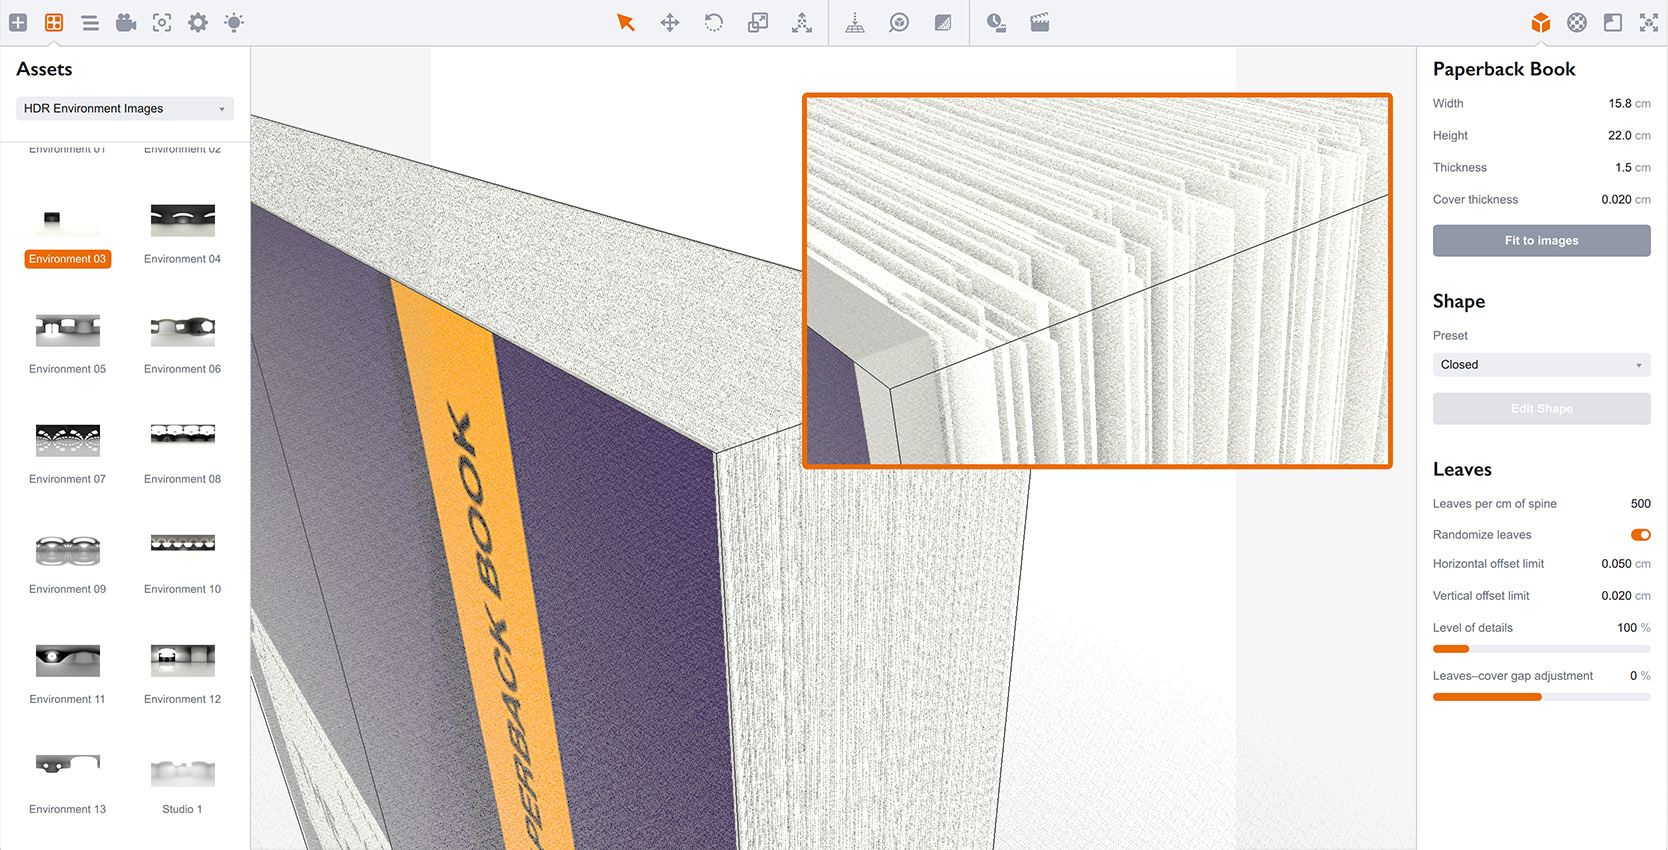Select the Environment 03 thumbnail
This screenshot has height=850, width=1668.
coord(67,220)
